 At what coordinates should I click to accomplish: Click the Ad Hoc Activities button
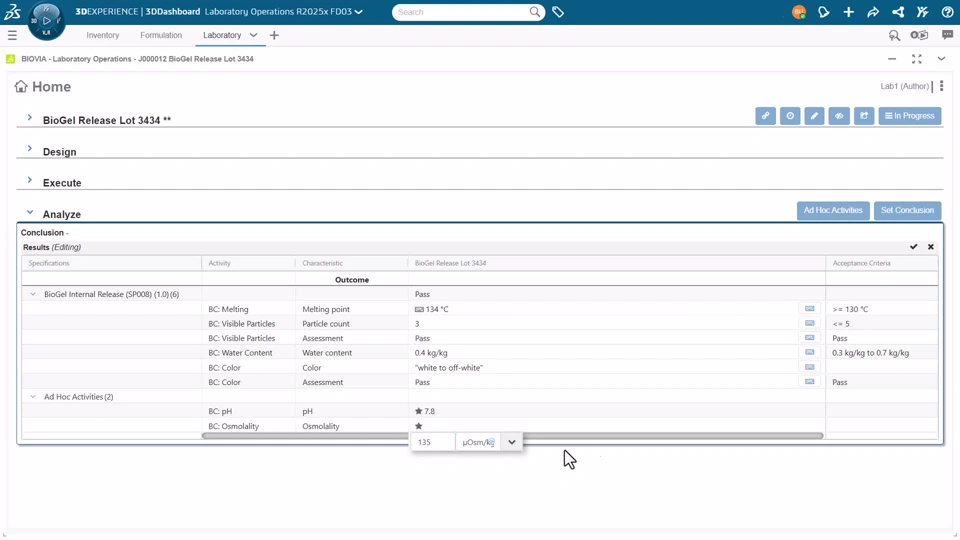tap(833, 210)
